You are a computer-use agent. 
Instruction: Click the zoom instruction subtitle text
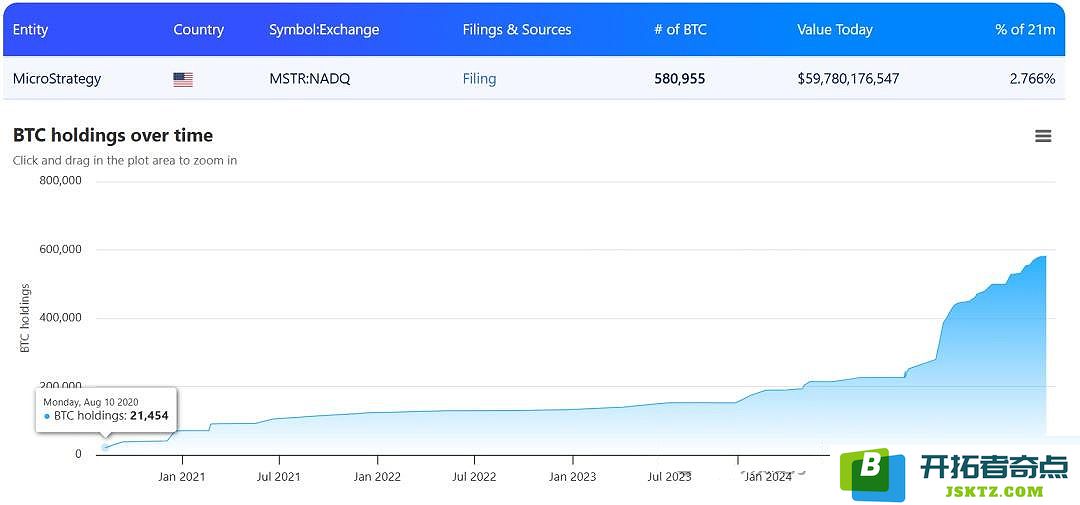pyautogui.click(x=125, y=161)
